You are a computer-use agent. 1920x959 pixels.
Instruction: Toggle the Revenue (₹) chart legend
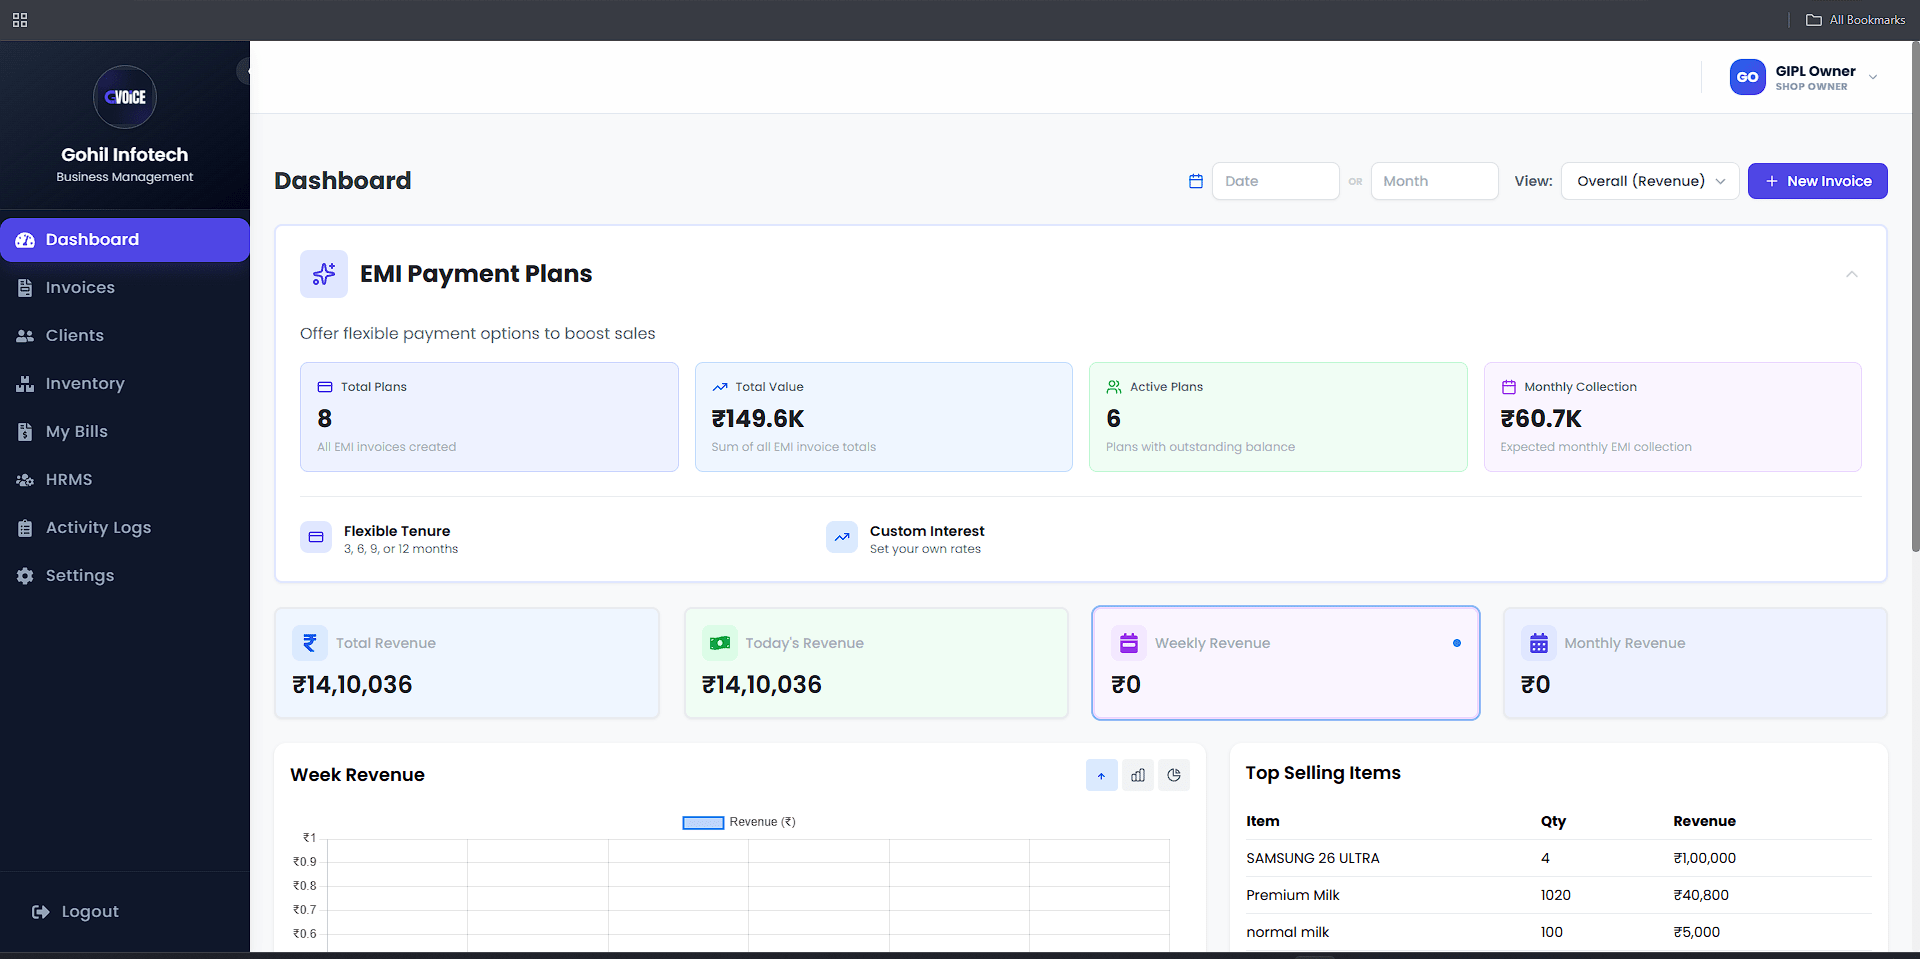[739, 822]
